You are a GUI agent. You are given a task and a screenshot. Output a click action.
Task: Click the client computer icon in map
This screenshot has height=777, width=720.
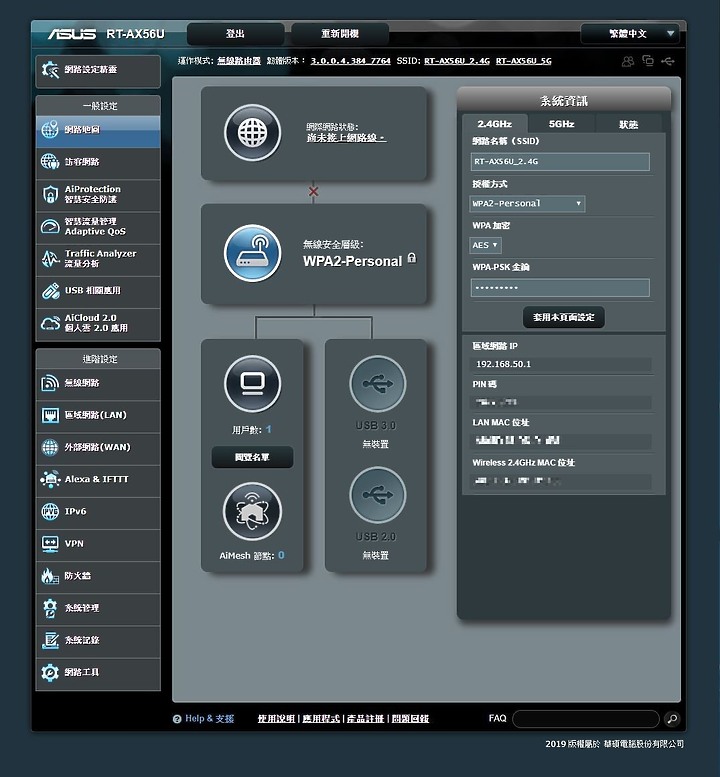(252, 384)
